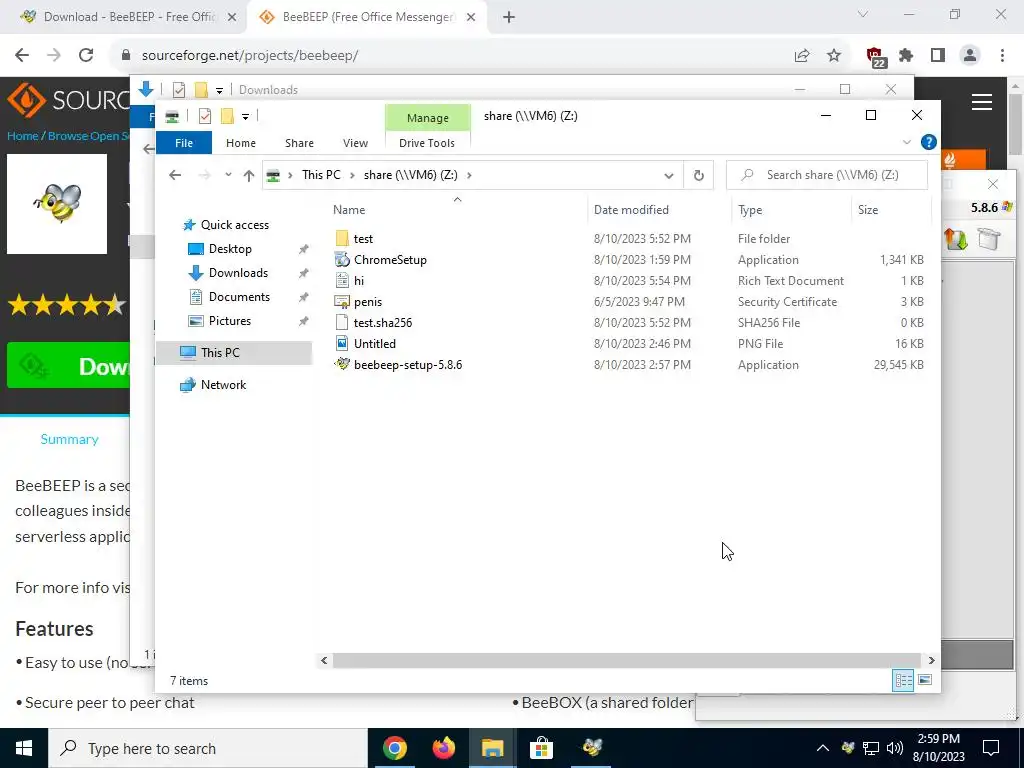
Task: Open the Drive Tools ribbon tab
Action: [426, 143]
